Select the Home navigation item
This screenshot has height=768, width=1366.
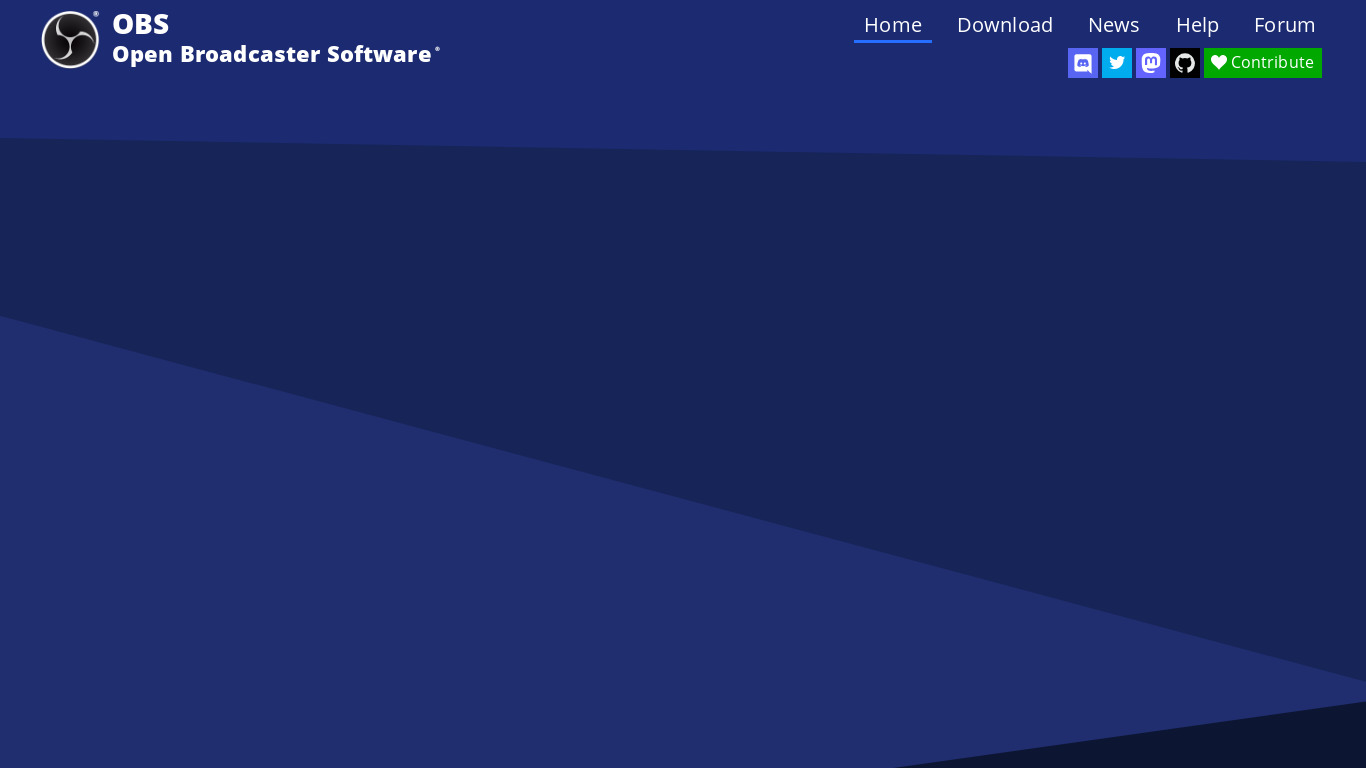click(x=893, y=25)
